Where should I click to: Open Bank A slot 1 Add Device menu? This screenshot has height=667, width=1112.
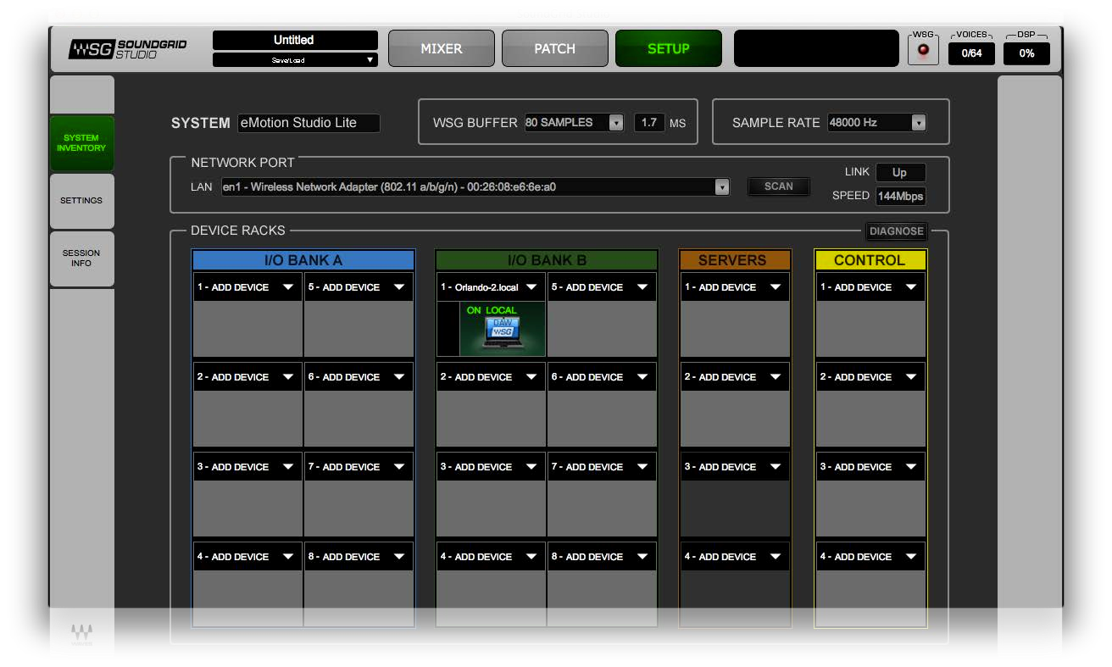click(x=246, y=287)
